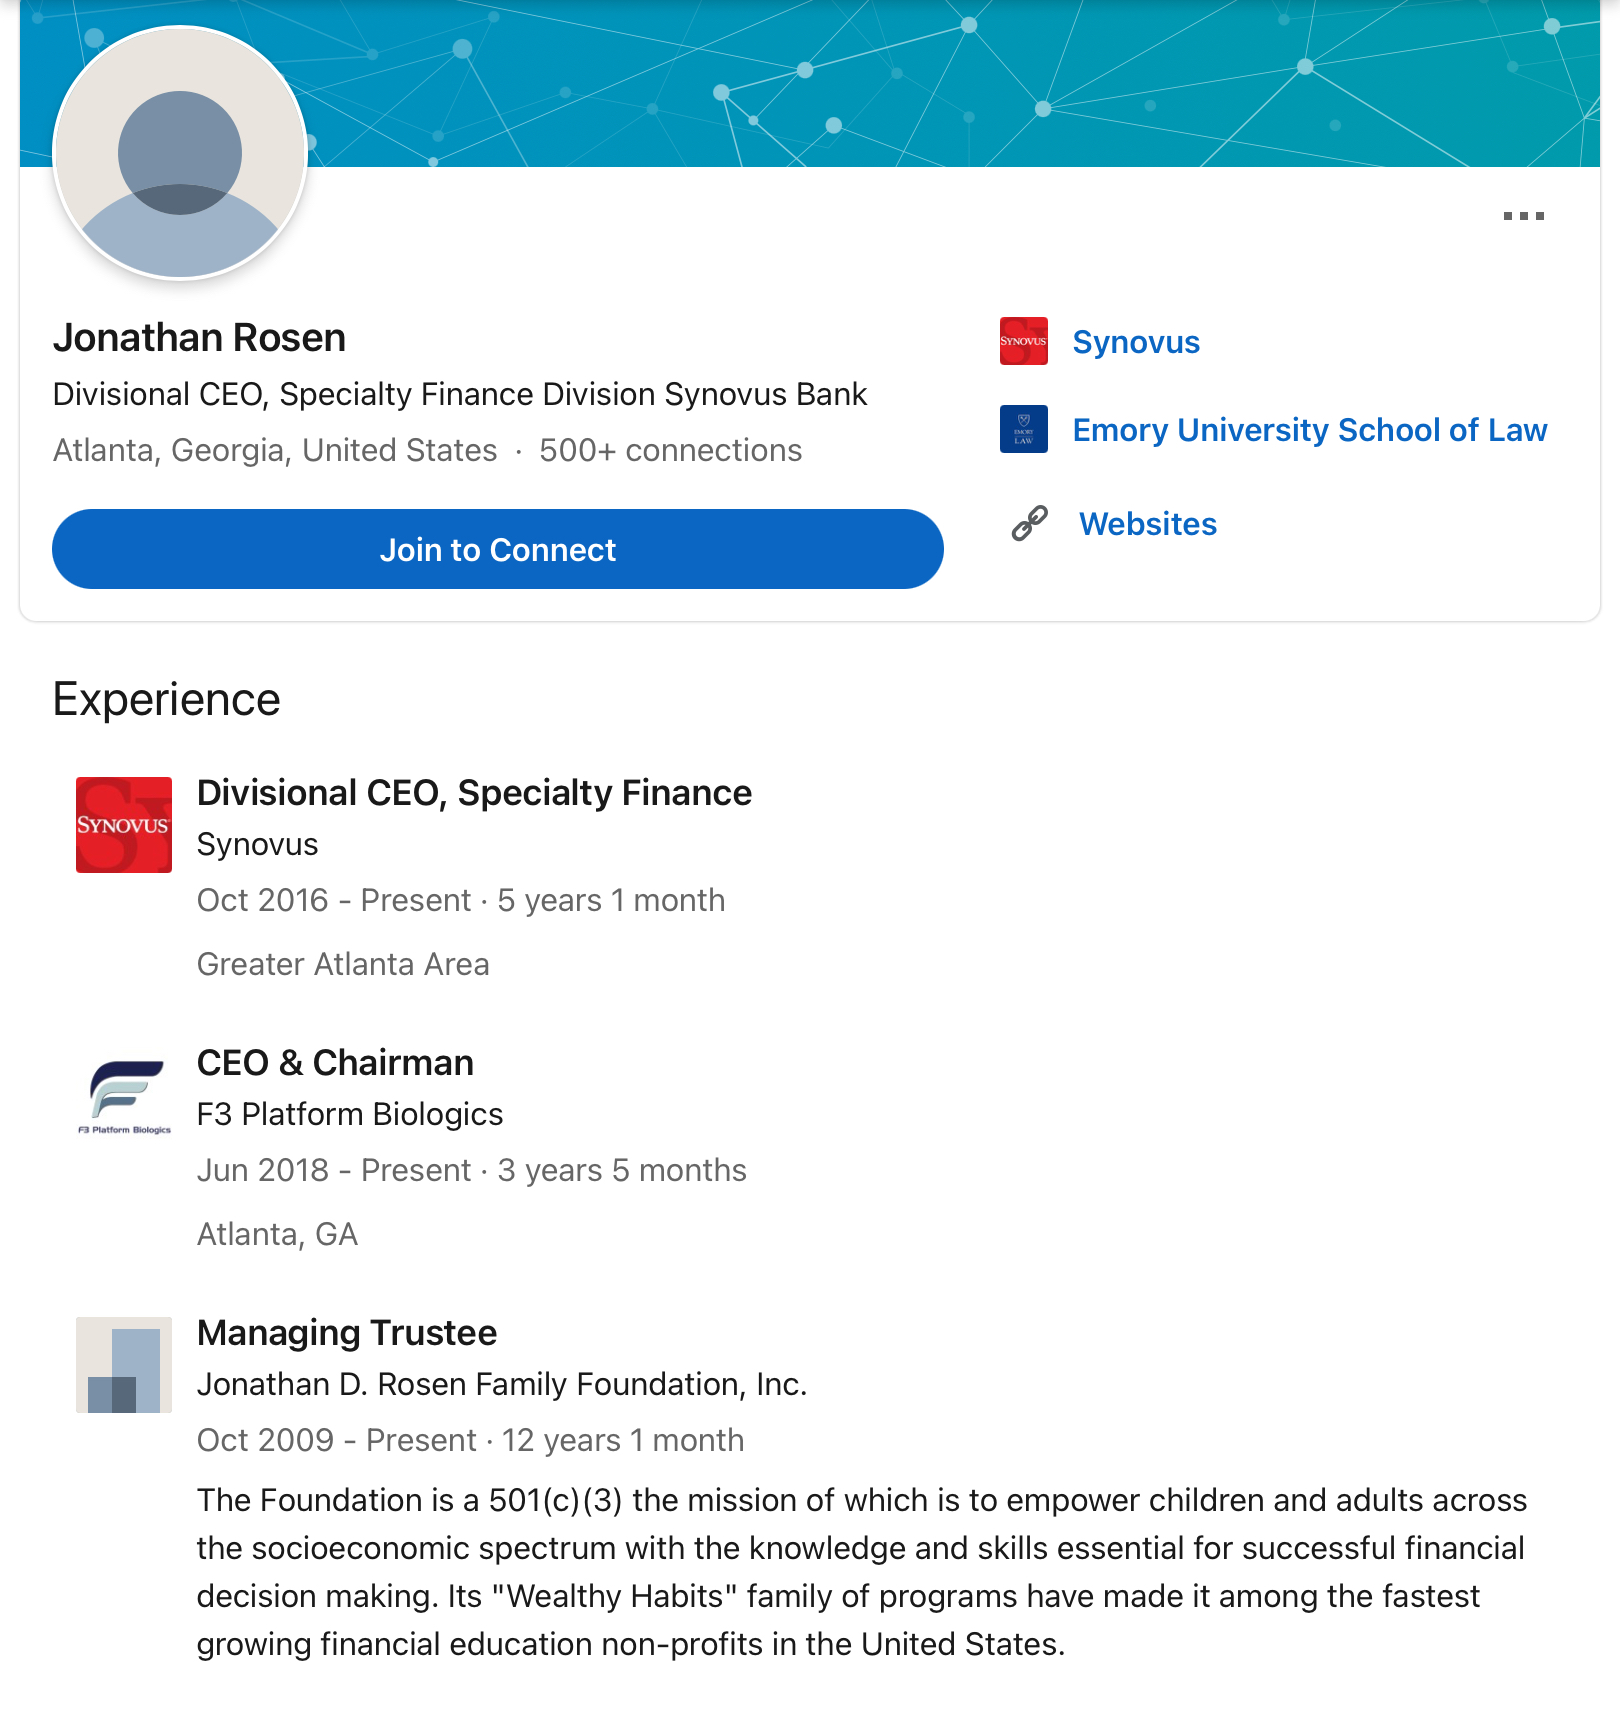
Task: Open the three-dot more options menu
Action: [1523, 216]
